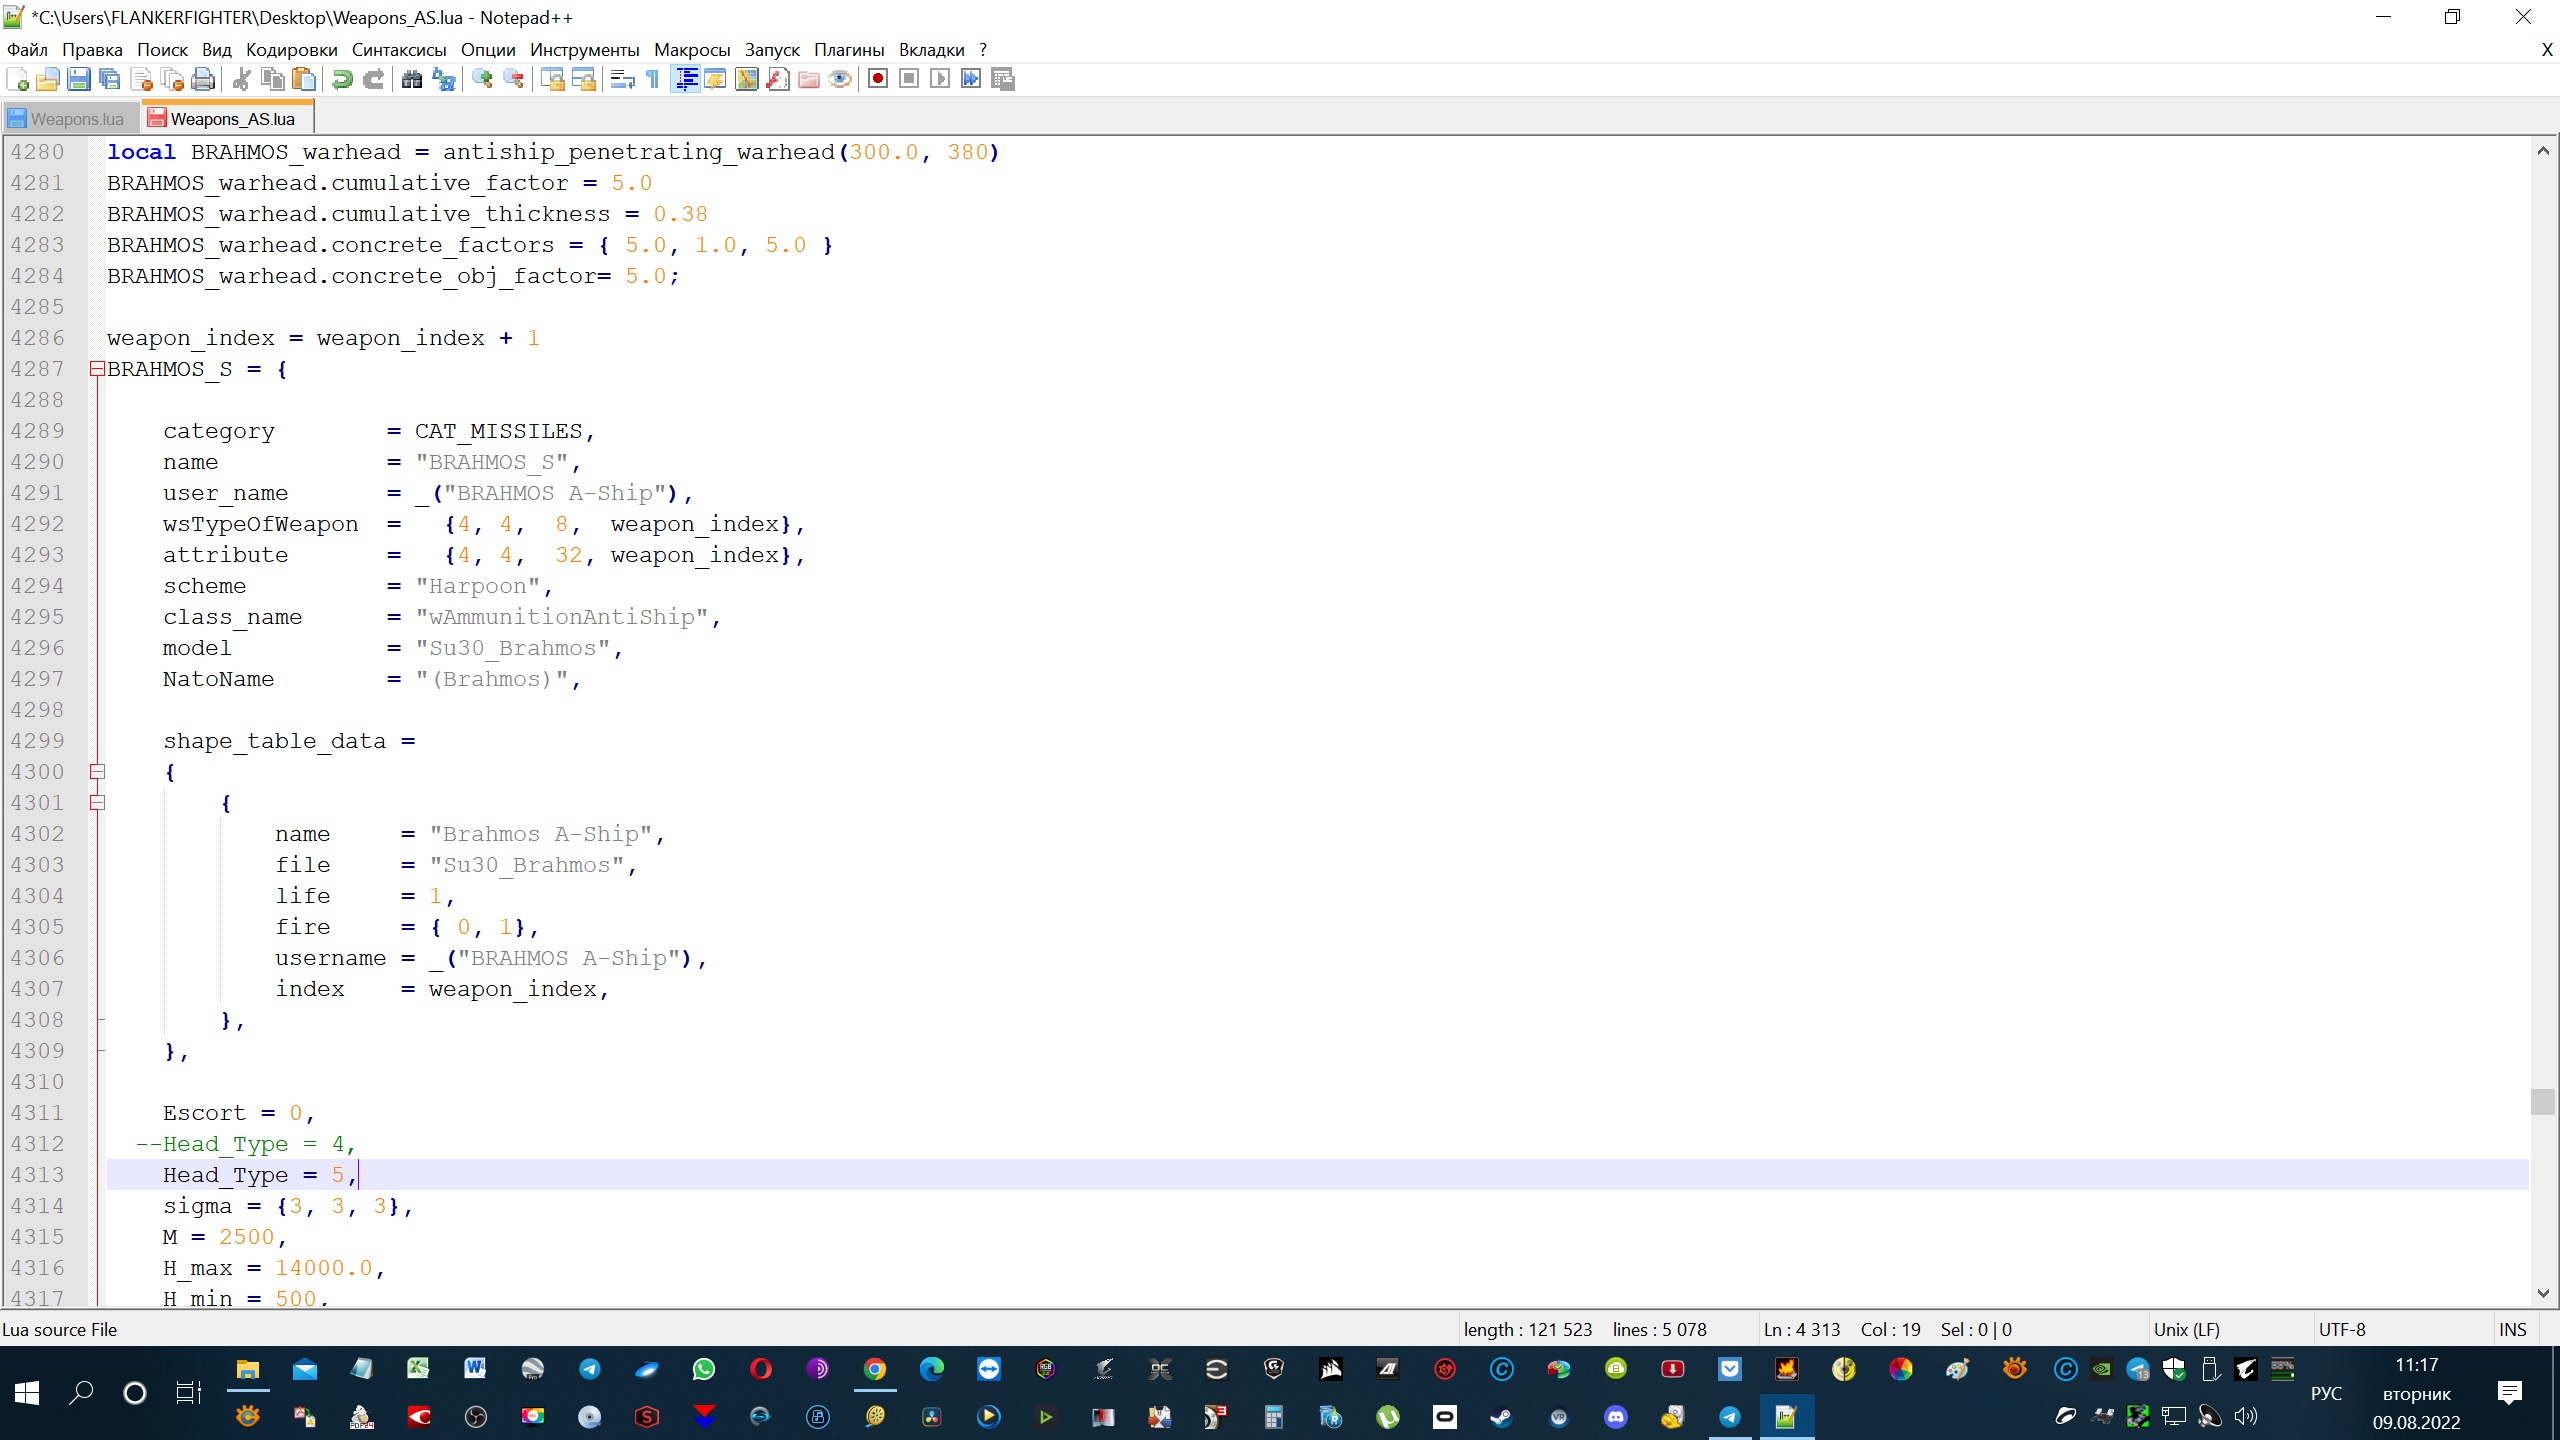Paste clipboard using toolbar paste icon
Viewport: 2560px width, 1440px height.
(x=304, y=79)
